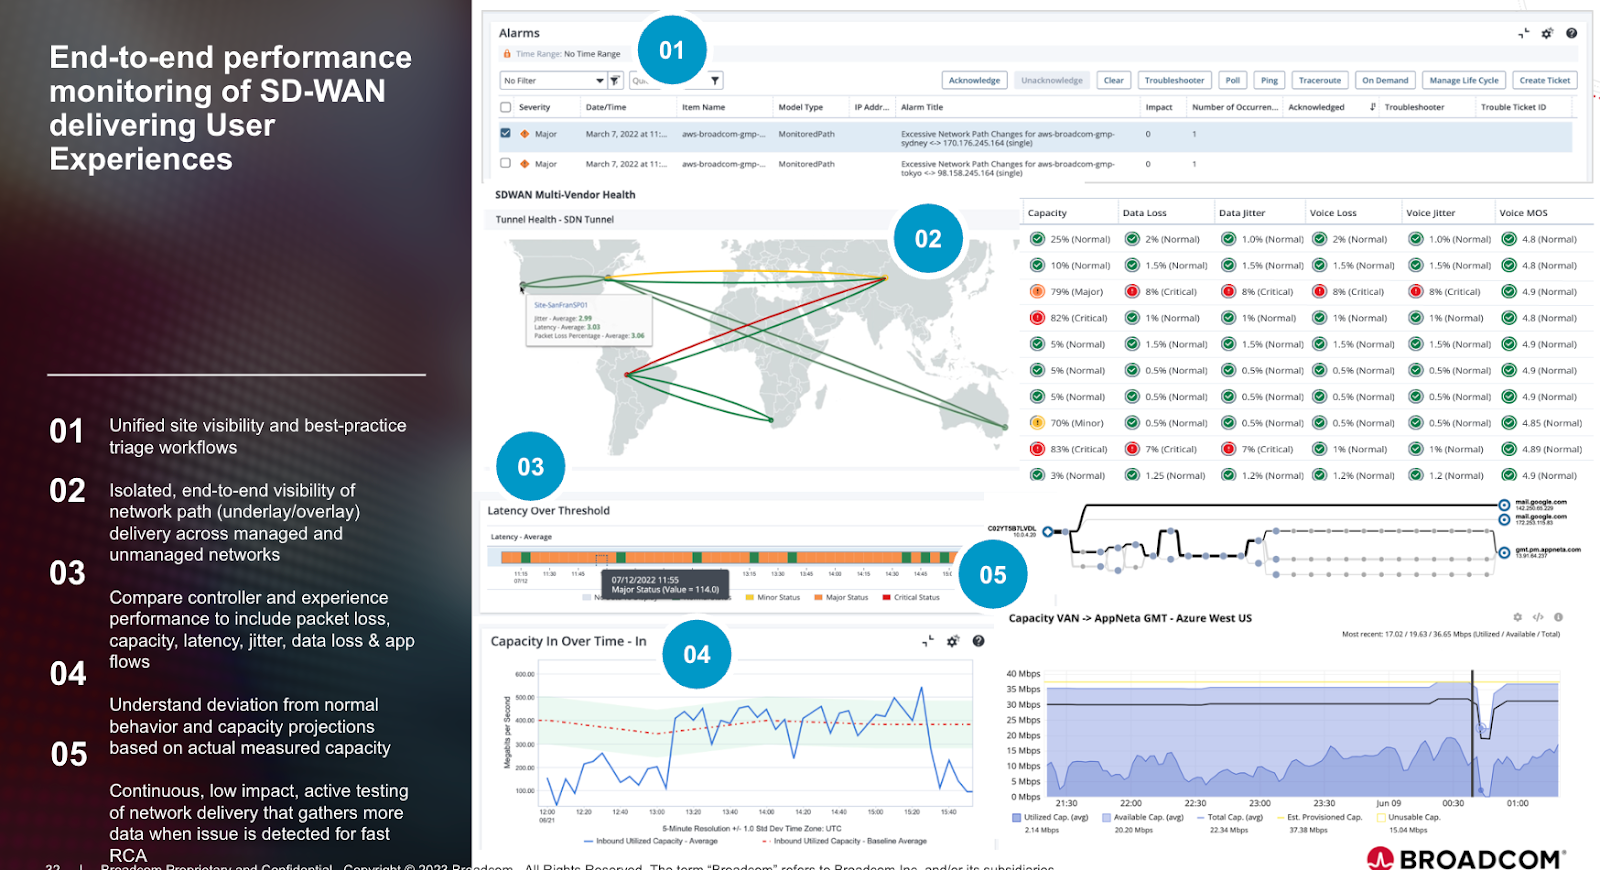Screen dimensions: 1600x870
Task: Collapse the Alarms panel with the minimize arrows
Action: coord(1523,34)
